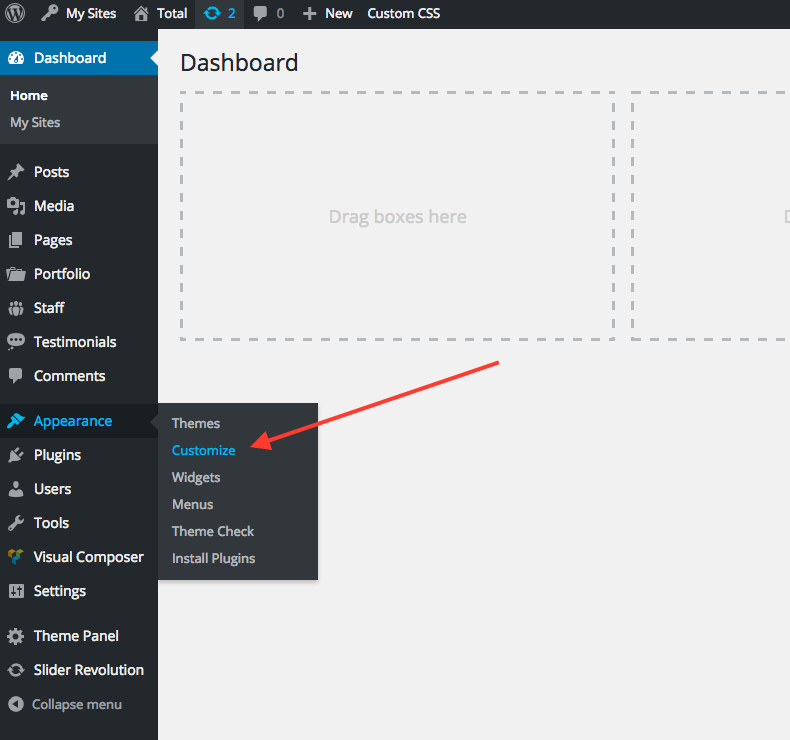Click the Settings sliders icon

click(16, 591)
